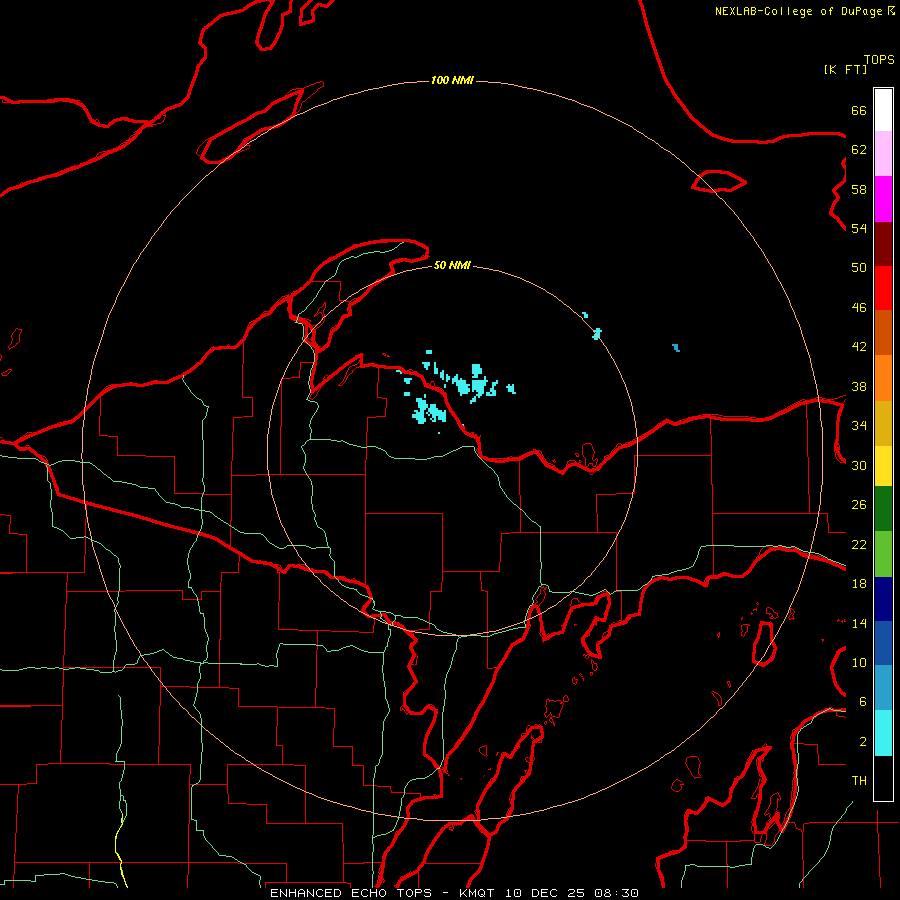Click the 'NEXLAB-College of DuPage' credit text
Viewport: 900px width, 900px height.
(798, 11)
